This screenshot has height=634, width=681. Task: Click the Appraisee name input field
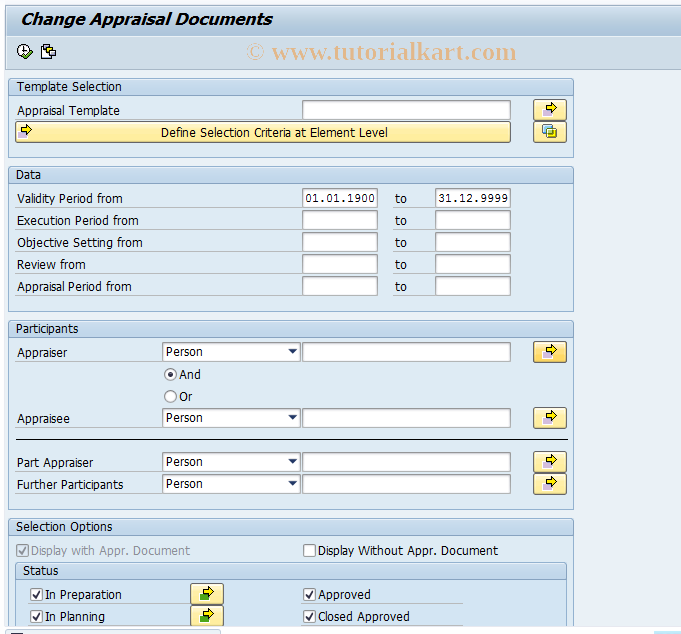pyautogui.click(x=406, y=418)
